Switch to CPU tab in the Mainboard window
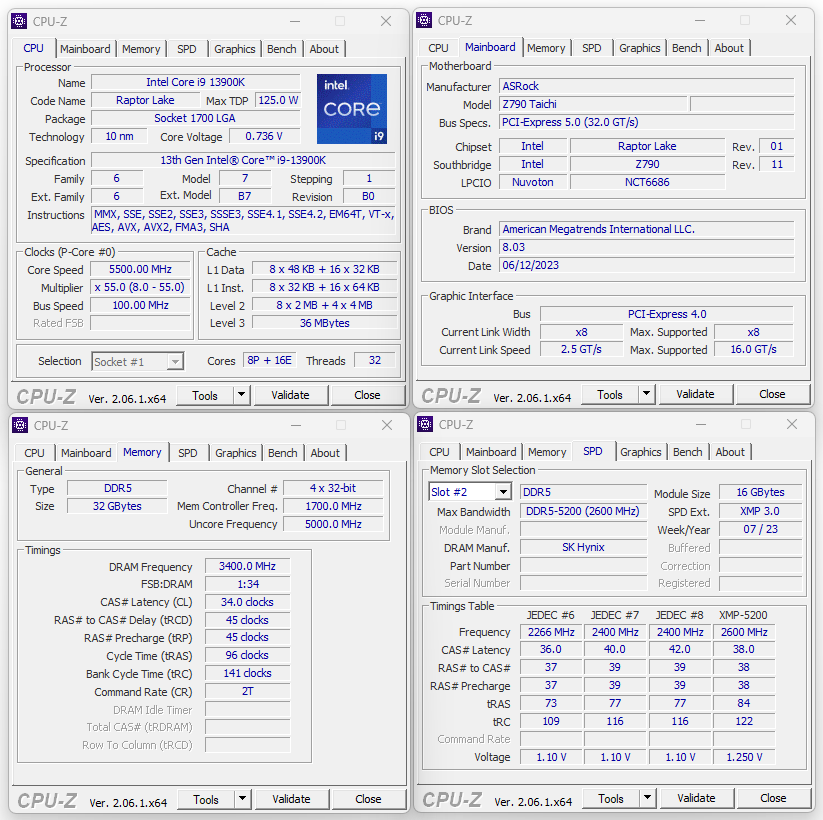 tap(438, 48)
